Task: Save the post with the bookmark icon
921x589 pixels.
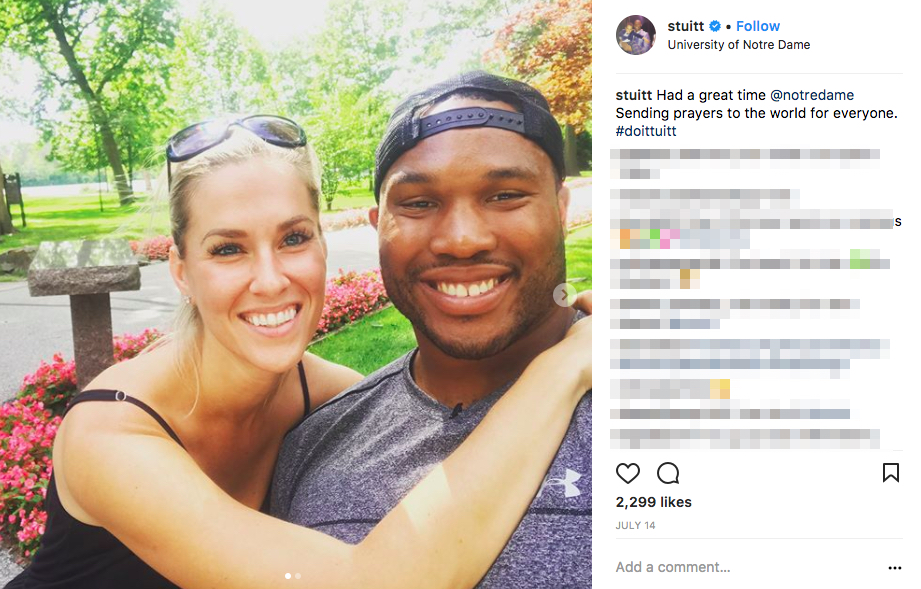Action: (x=890, y=472)
